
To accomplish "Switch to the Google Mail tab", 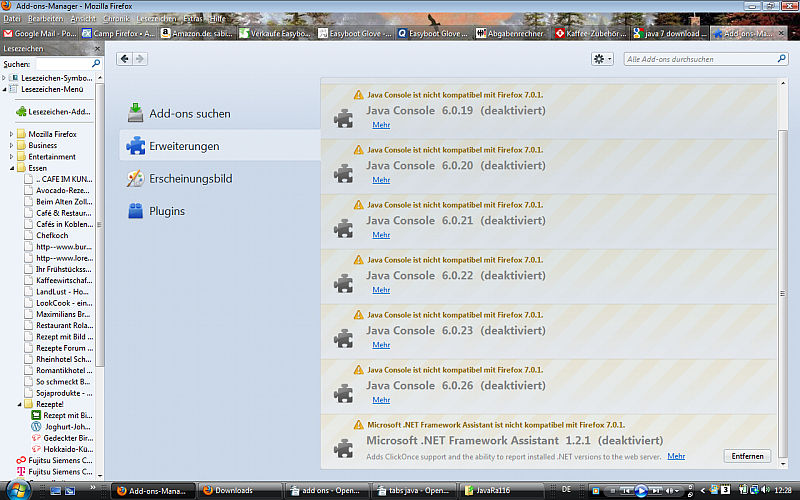I will click(40, 34).
